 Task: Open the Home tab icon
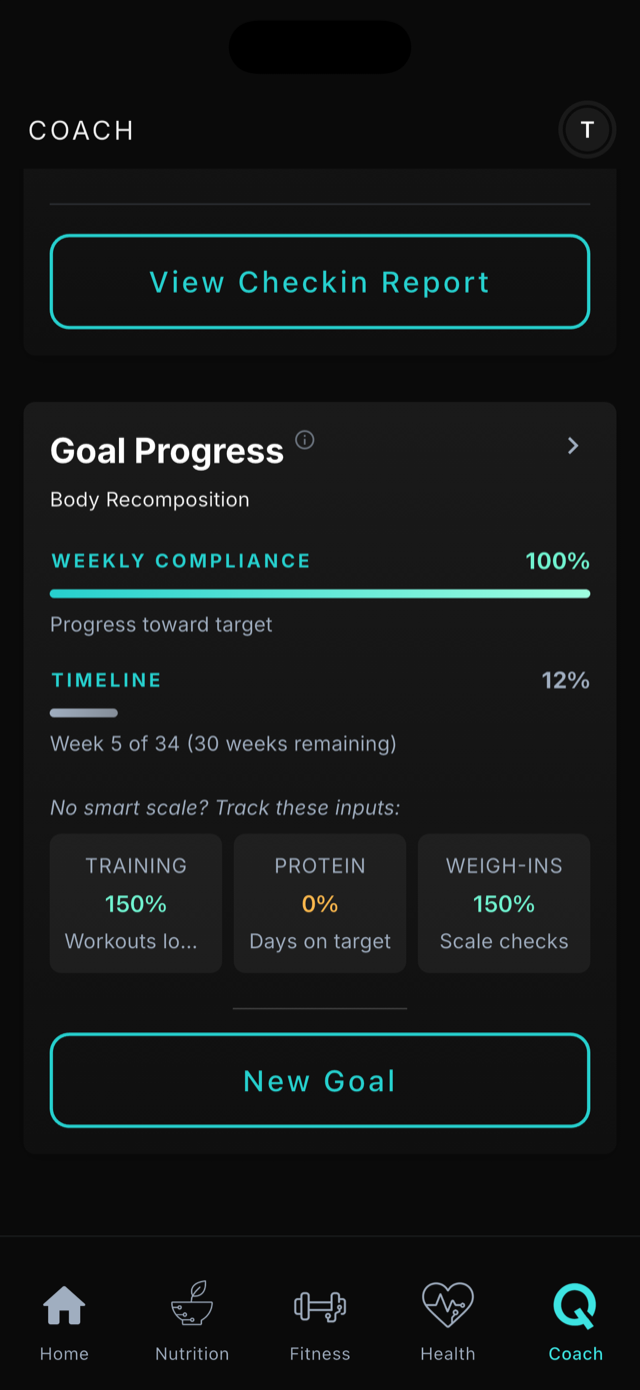click(64, 1305)
